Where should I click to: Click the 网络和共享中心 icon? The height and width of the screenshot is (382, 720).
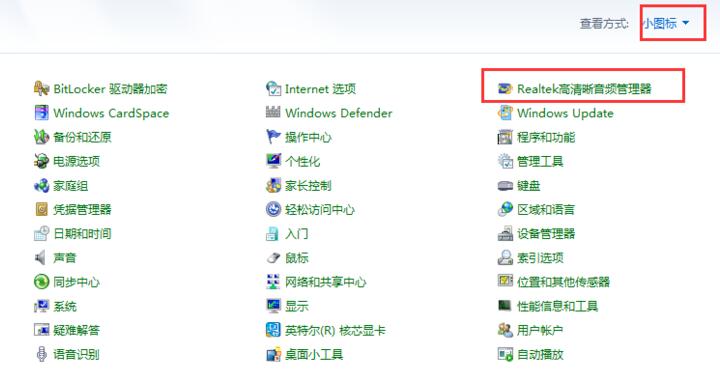tap(273, 282)
